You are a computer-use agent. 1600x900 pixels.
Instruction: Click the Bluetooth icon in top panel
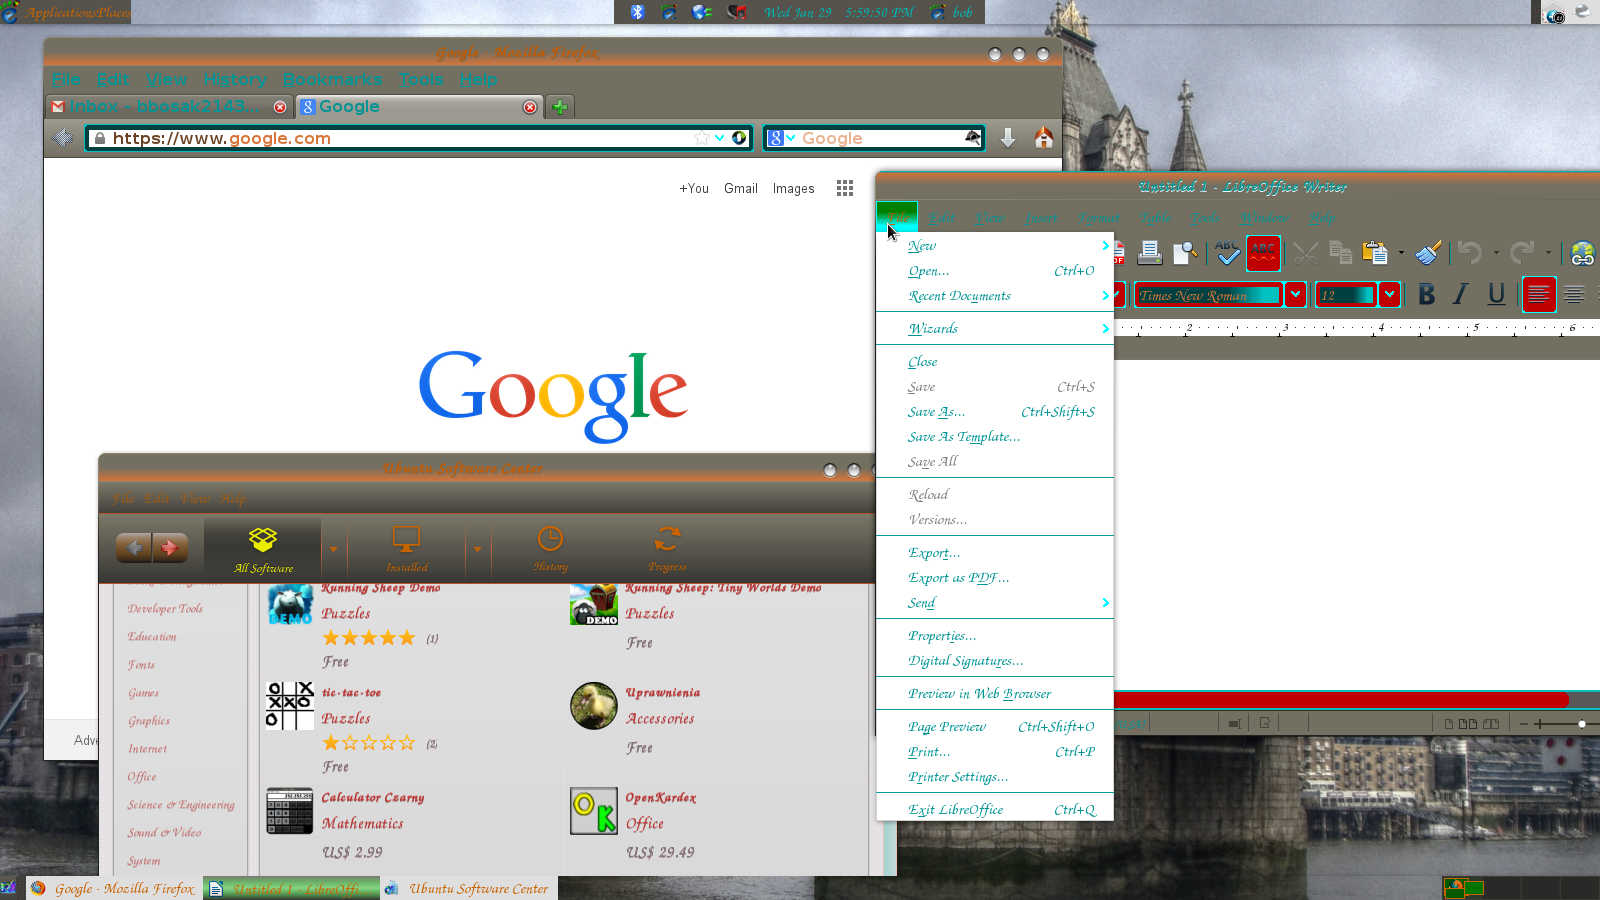pyautogui.click(x=637, y=12)
